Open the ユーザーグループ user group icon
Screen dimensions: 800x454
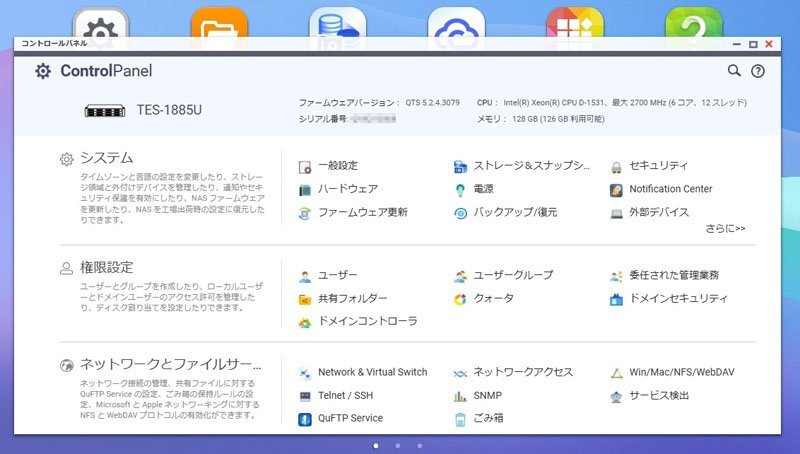[x=460, y=276]
